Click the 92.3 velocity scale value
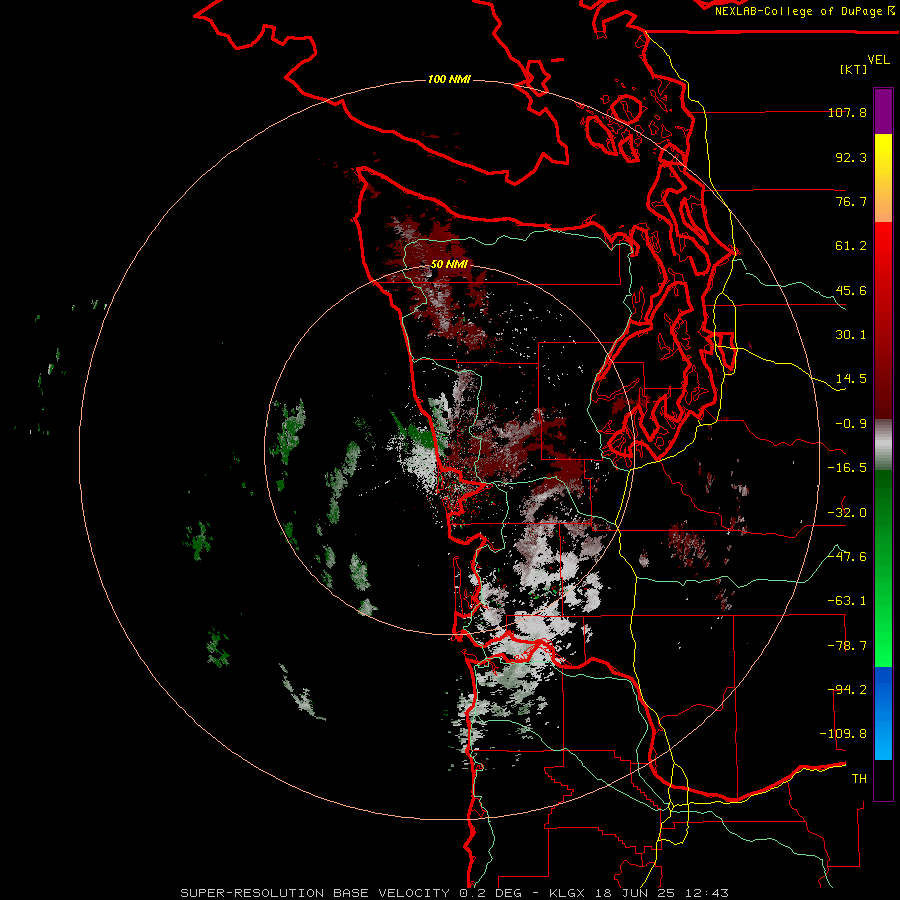The image size is (900, 900). (851, 157)
